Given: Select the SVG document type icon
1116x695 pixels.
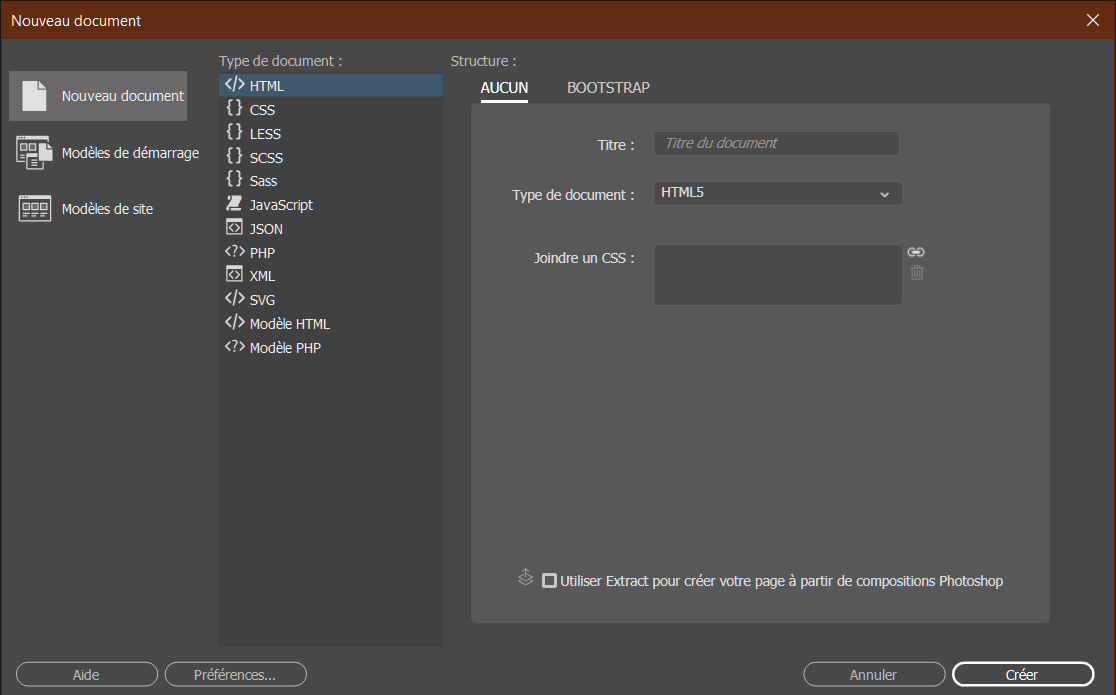Looking at the screenshot, I should (234, 299).
